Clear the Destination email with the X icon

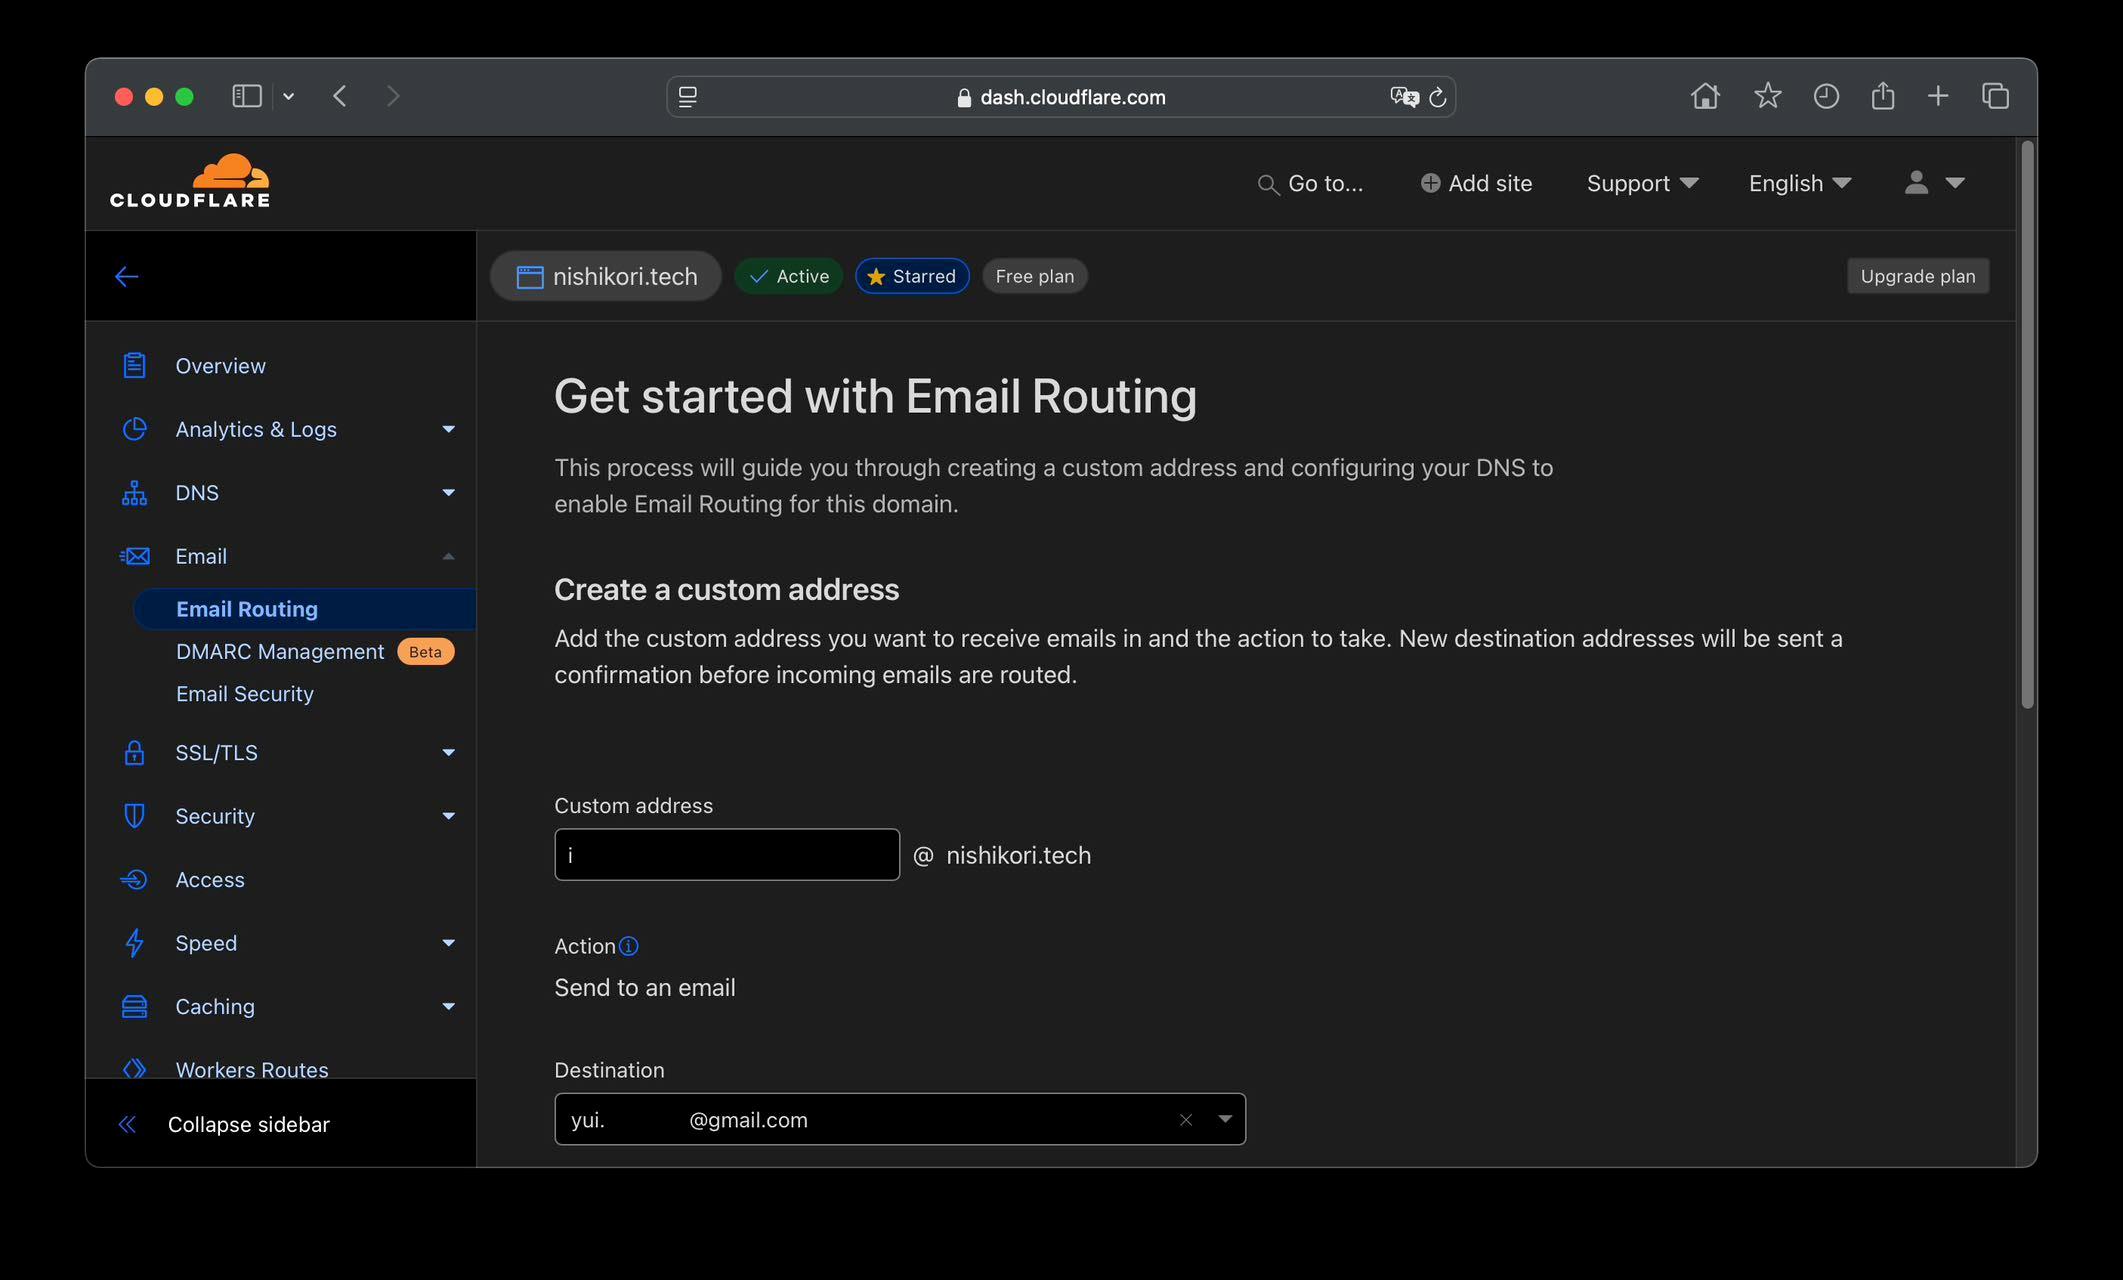click(1186, 1120)
